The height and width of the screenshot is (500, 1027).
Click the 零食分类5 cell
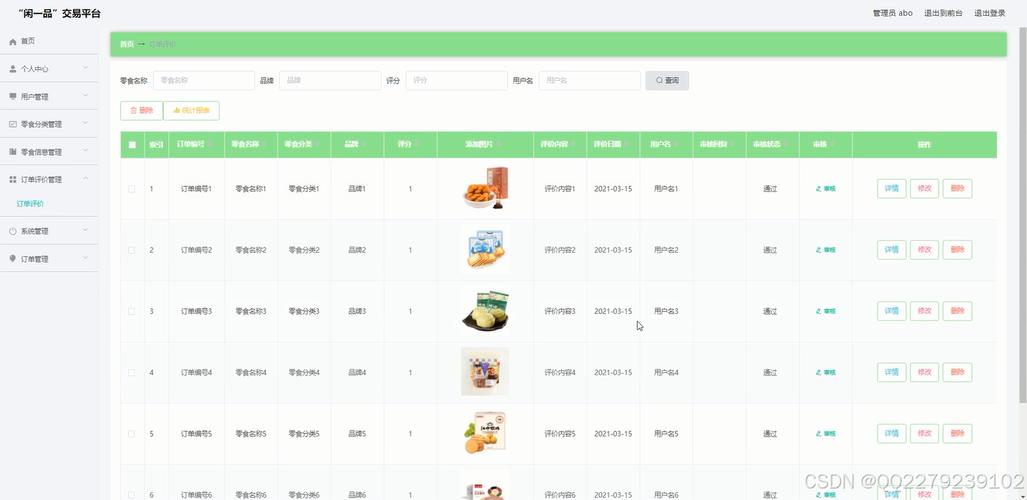point(304,434)
